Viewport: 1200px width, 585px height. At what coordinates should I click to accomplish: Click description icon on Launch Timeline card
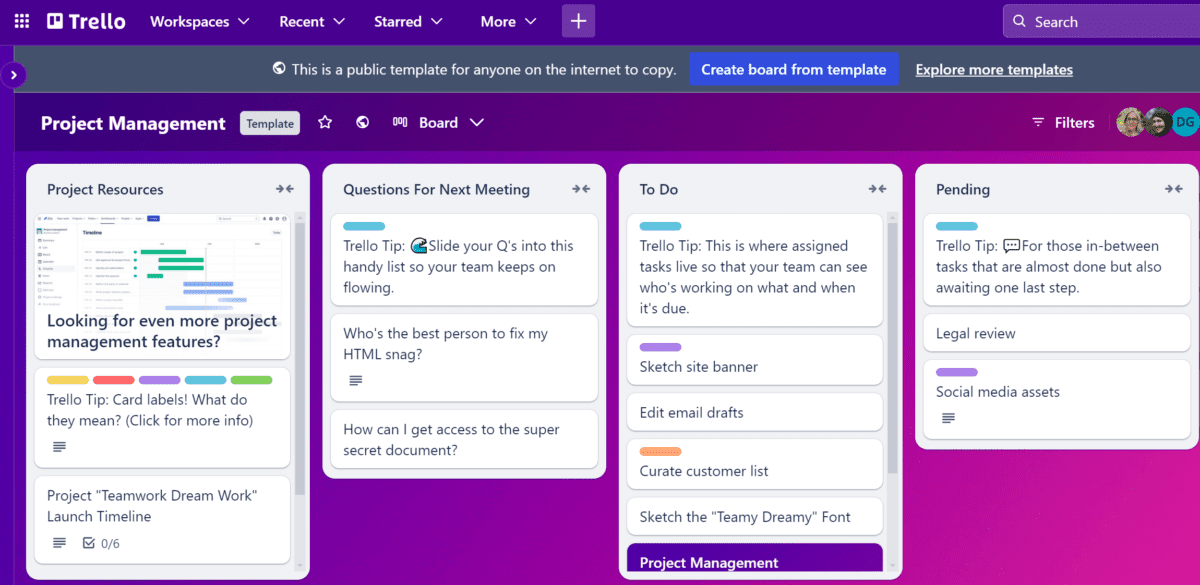(x=59, y=543)
